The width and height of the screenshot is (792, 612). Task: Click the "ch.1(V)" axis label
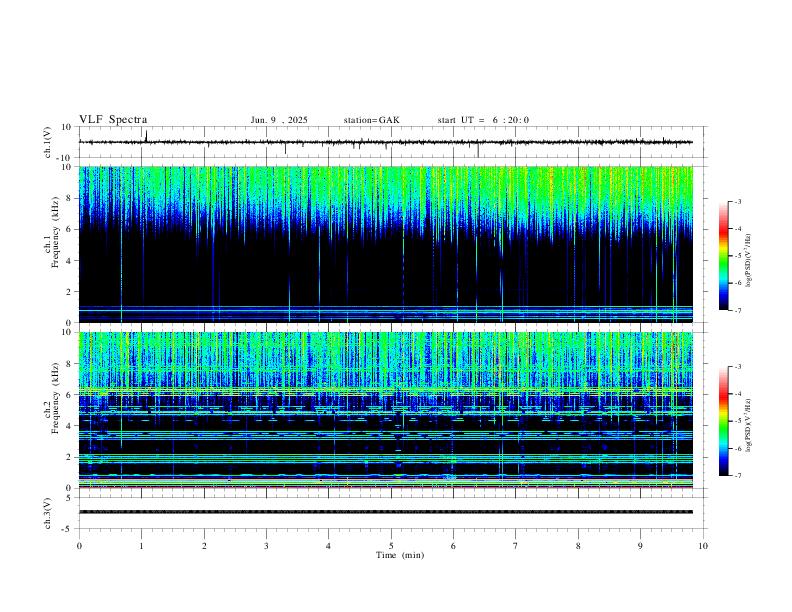click(48, 142)
